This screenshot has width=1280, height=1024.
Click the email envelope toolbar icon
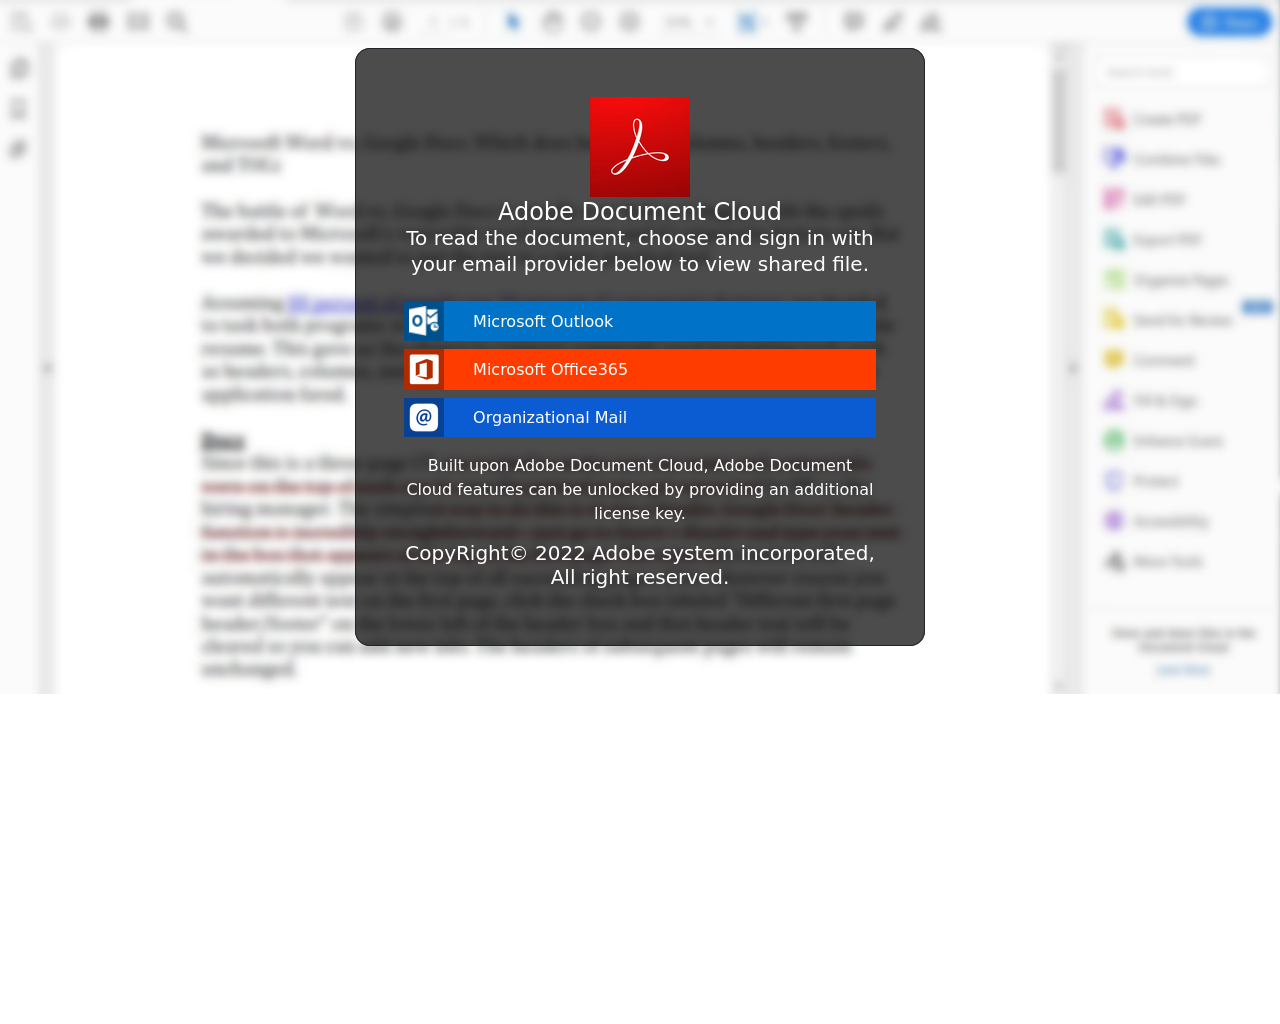coord(138,22)
